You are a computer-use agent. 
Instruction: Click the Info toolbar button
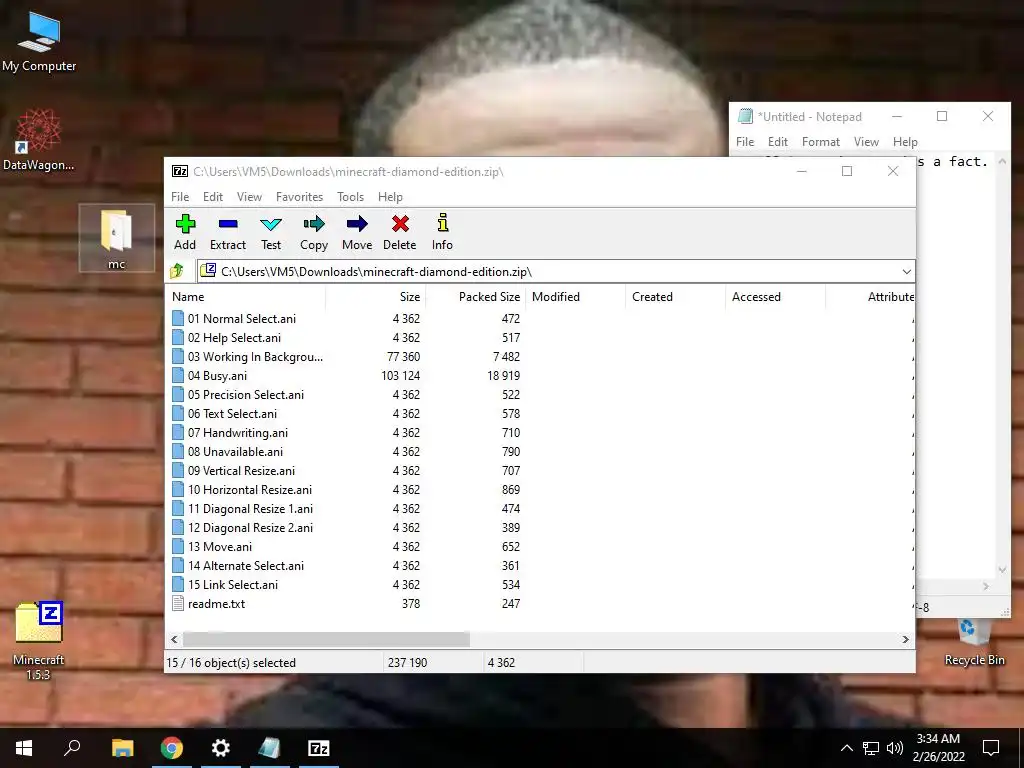(x=442, y=232)
